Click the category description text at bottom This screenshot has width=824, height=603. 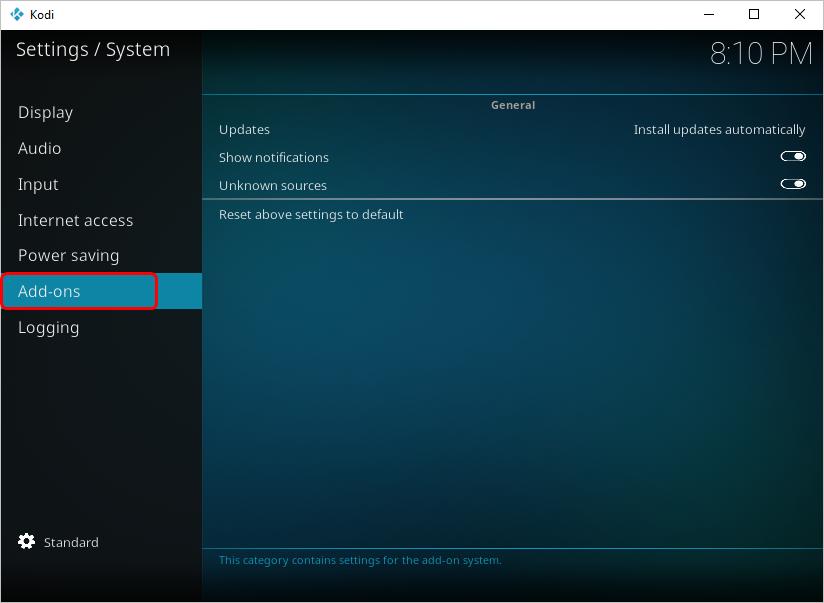[358, 560]
